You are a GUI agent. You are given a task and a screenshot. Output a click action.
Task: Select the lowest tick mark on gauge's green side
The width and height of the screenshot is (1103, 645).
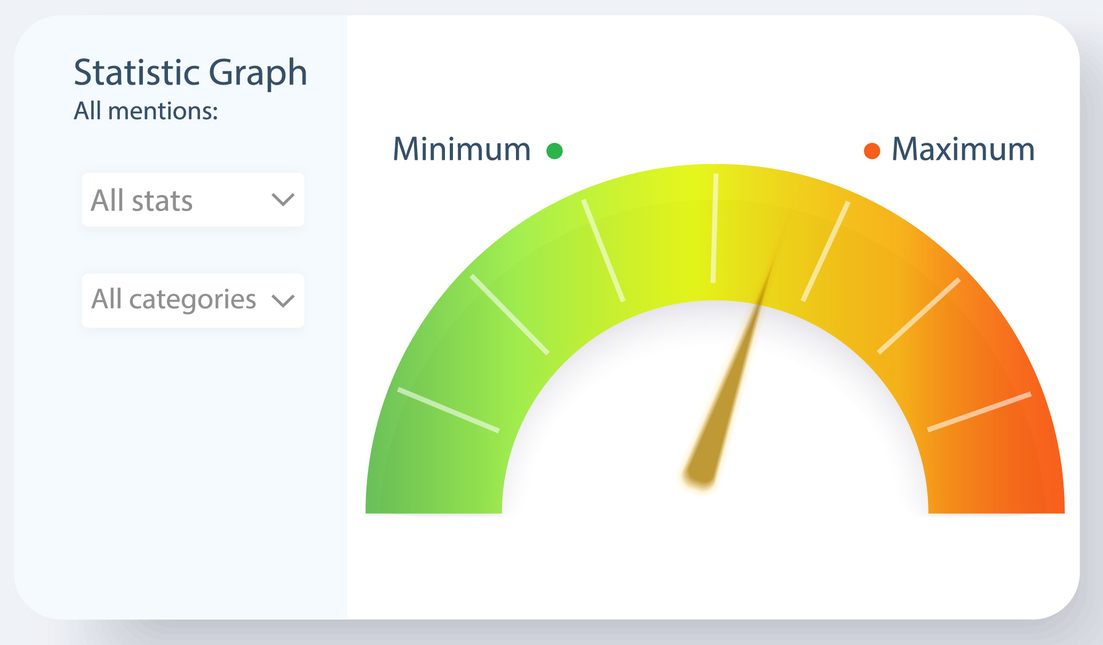tap(448, 410)
